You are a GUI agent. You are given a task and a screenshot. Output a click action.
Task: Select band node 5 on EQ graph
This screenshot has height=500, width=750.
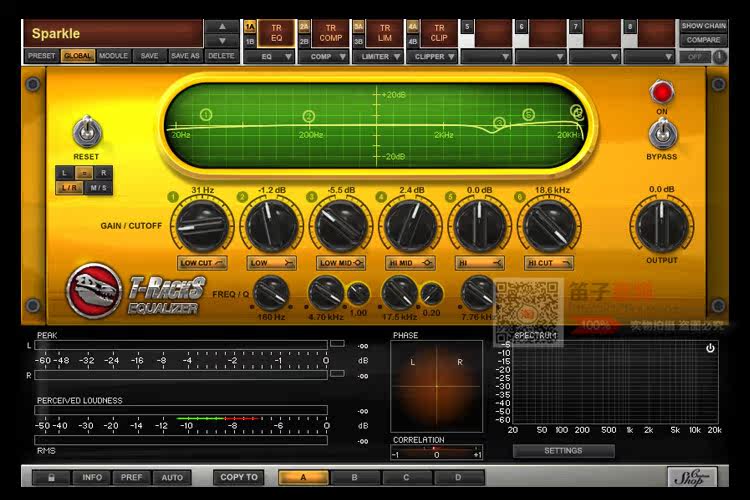[x=528, y=114]
